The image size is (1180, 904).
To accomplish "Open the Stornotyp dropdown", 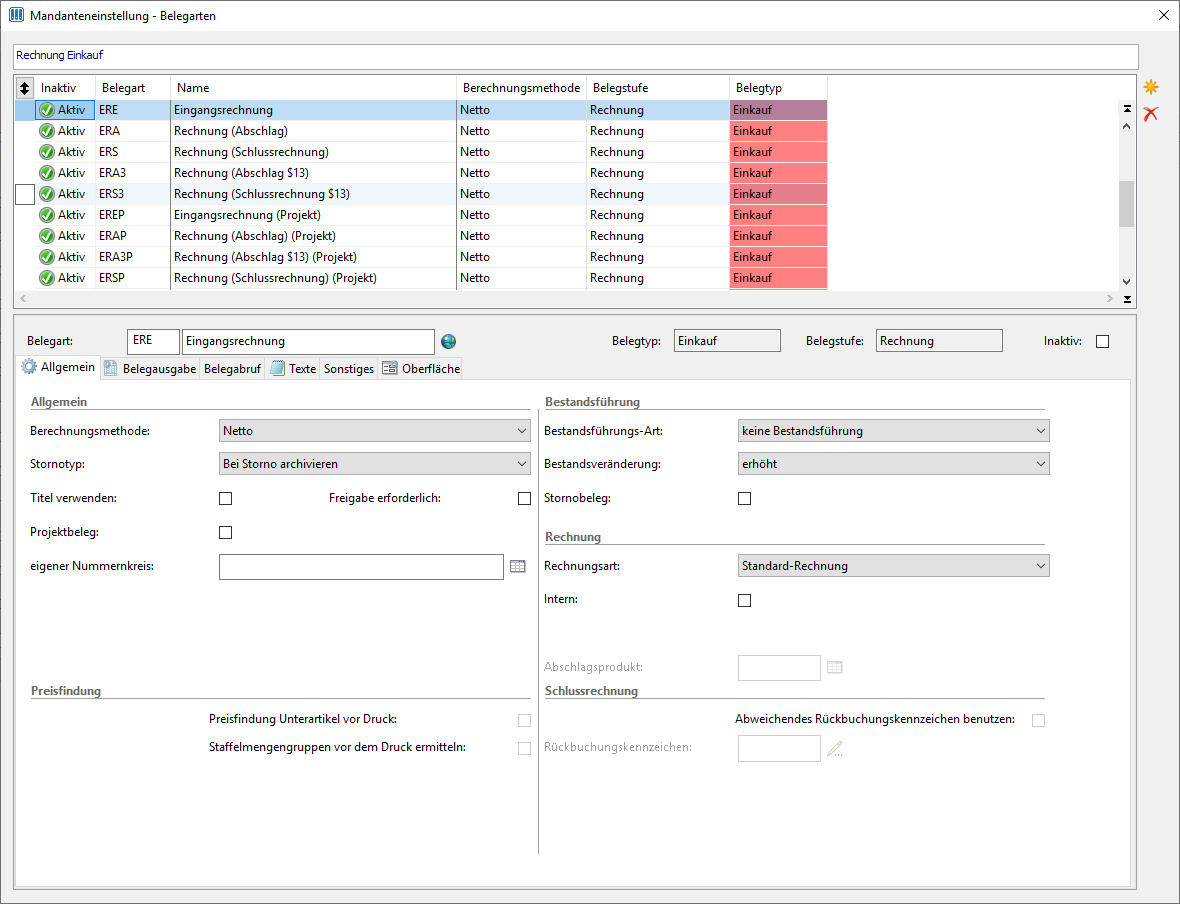I will coord(374,464).
